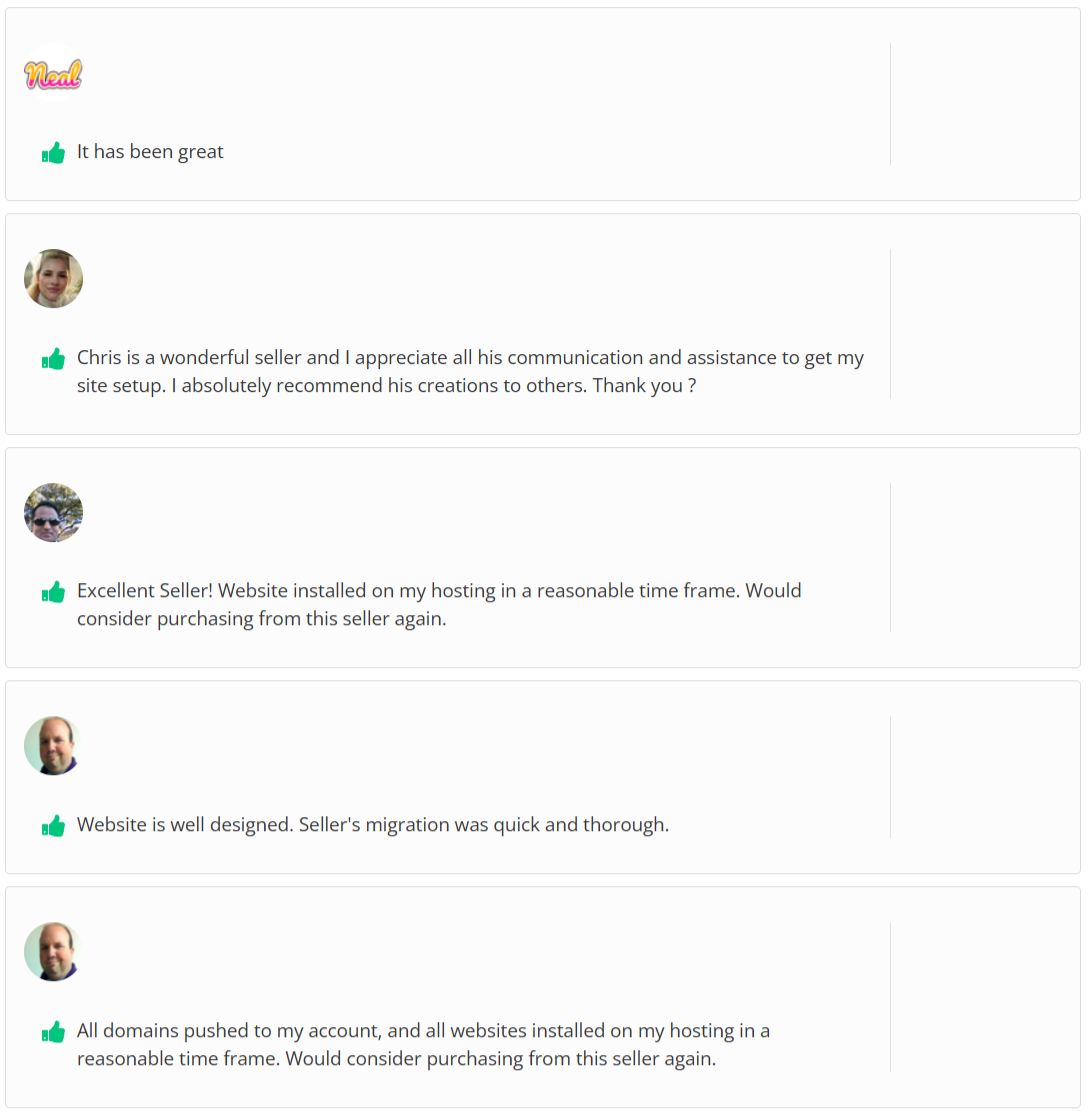Click blank right panel of "All domains pushed" card
This screenshot has width=1088, height=1113.
984,997
